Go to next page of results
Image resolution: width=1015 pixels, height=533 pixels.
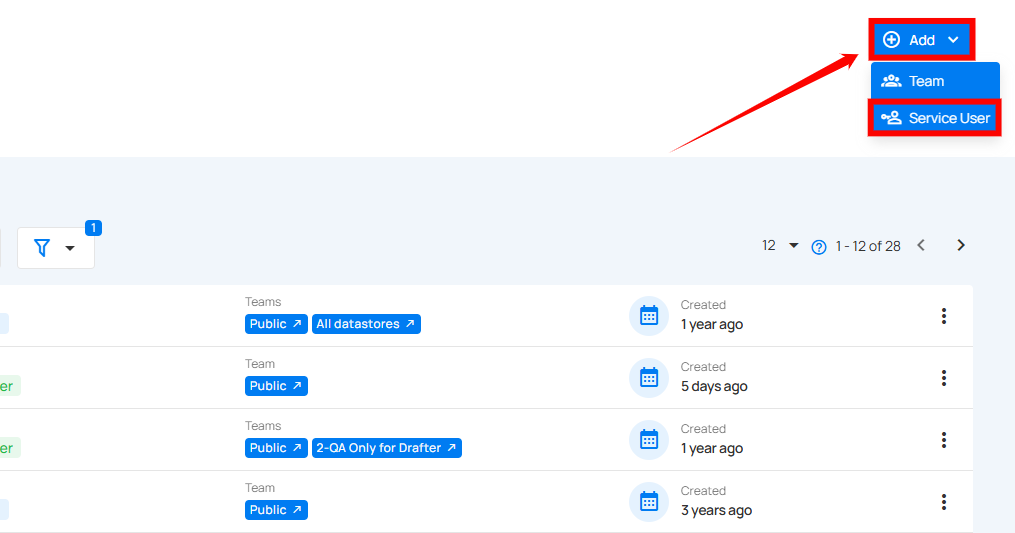click(x=960, y=245)
